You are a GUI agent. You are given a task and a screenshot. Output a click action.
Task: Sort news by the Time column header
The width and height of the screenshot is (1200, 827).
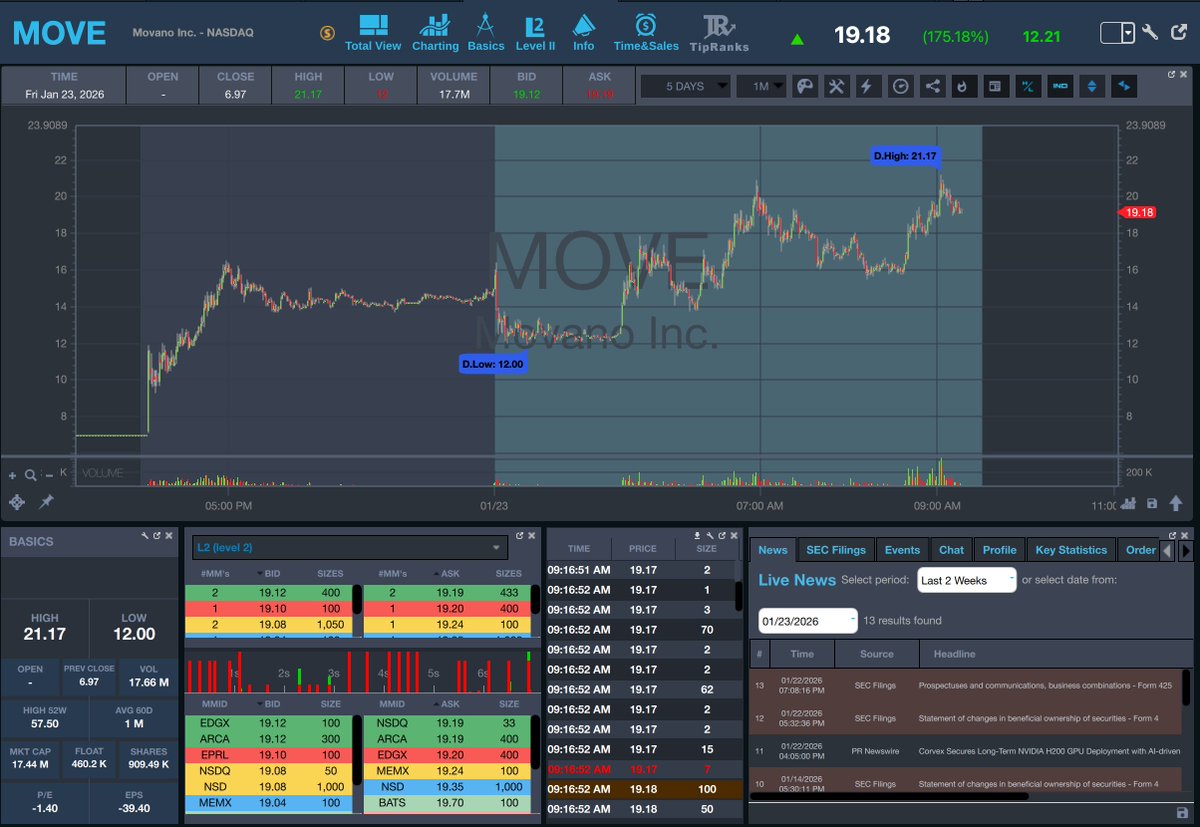802,654
